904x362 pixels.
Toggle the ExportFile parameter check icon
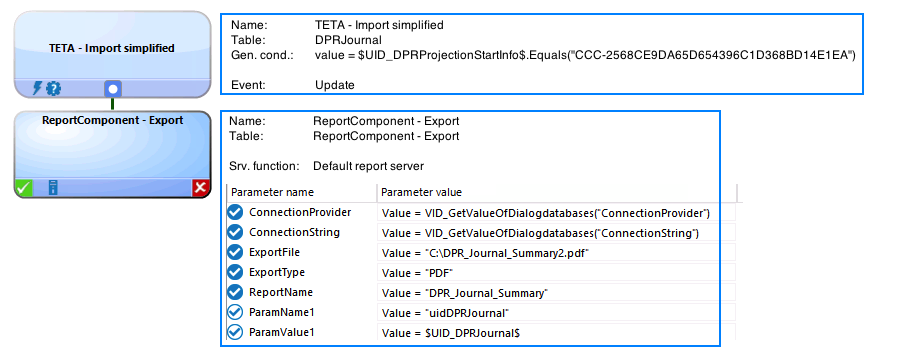(235, 252)
